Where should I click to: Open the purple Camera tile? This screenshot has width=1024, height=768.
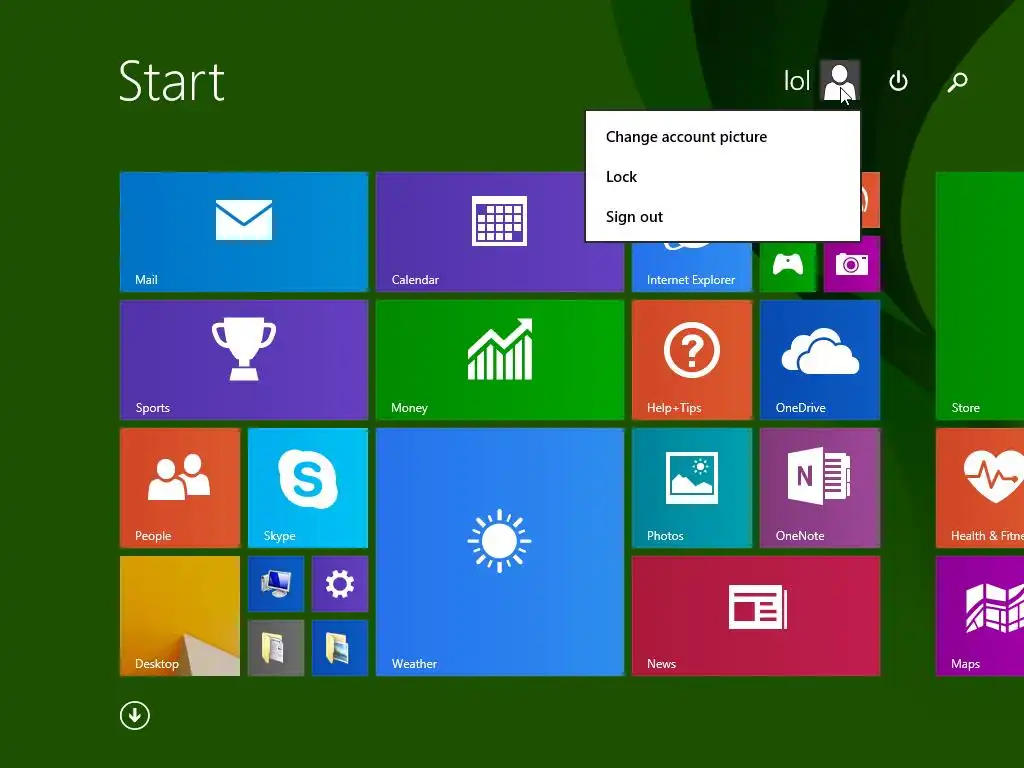pyautogui.click(x=852, y=264)
